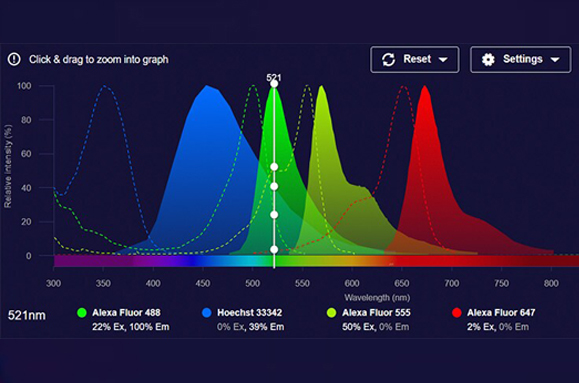Image resolution: width=579 pixels, height=383 pixels.
Task: Click the 521nm readout text
Action: [27, 315]
